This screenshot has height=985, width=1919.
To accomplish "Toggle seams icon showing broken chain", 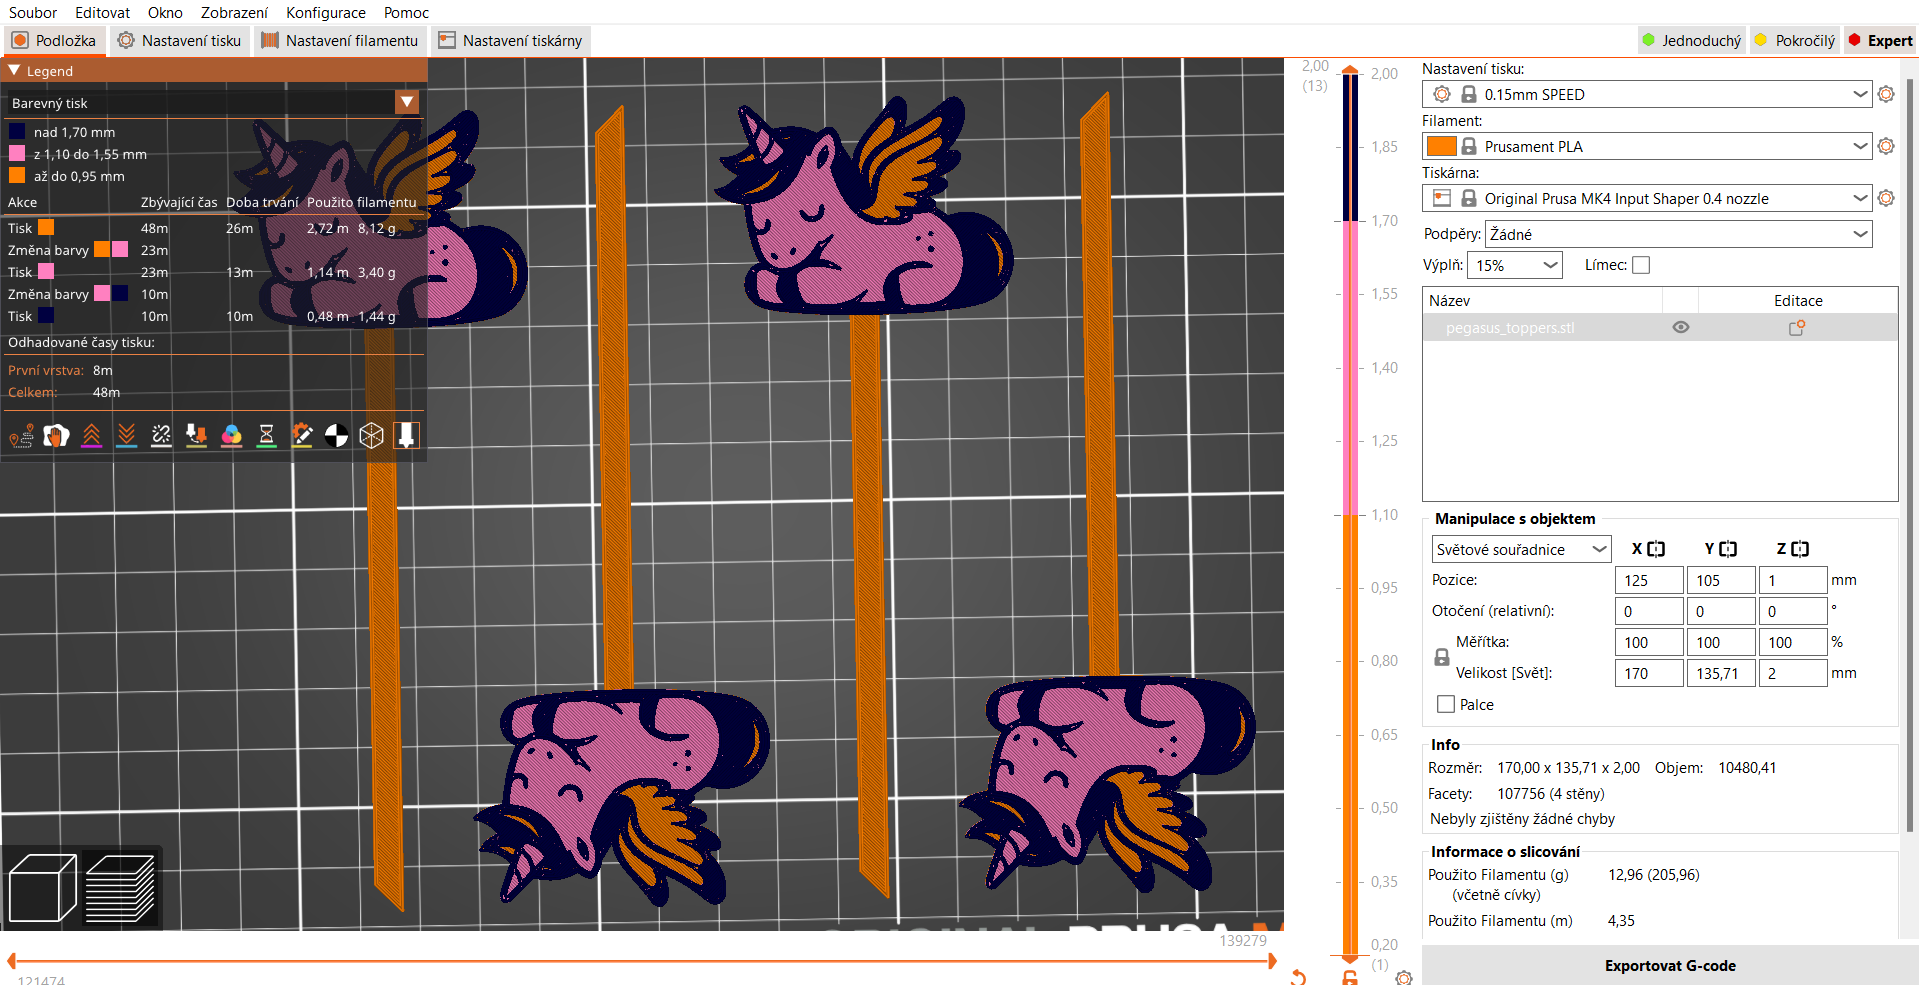I will coord(161,436).
